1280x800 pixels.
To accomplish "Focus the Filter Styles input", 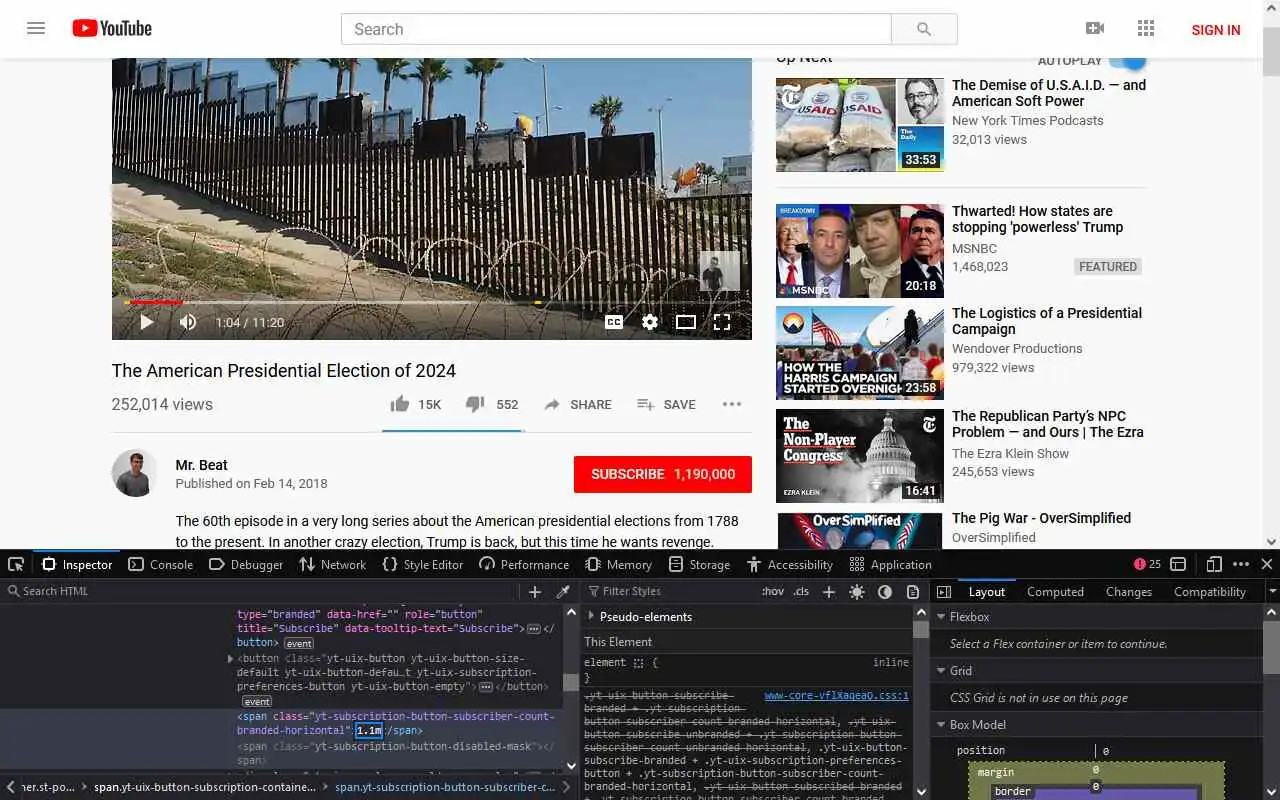I will (x=670, y=591).
